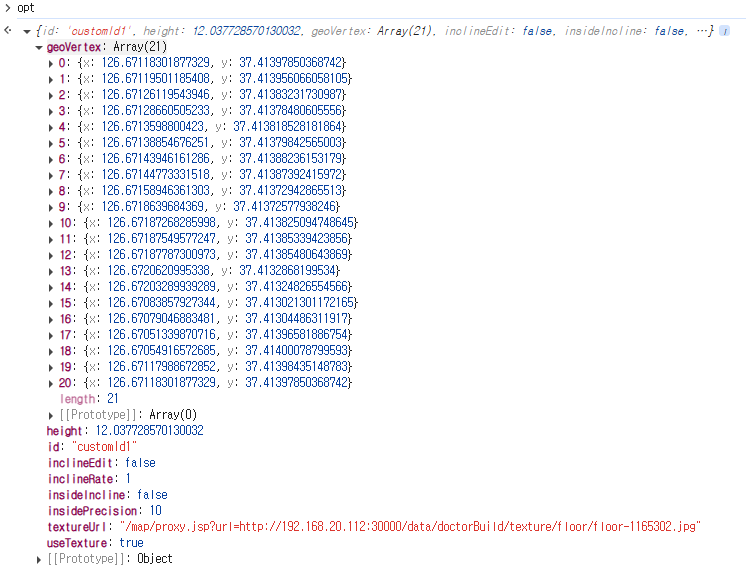This screenshot has height=572, width=746.
Task: Click the output return arrow icon
Action: coord(7,30)
